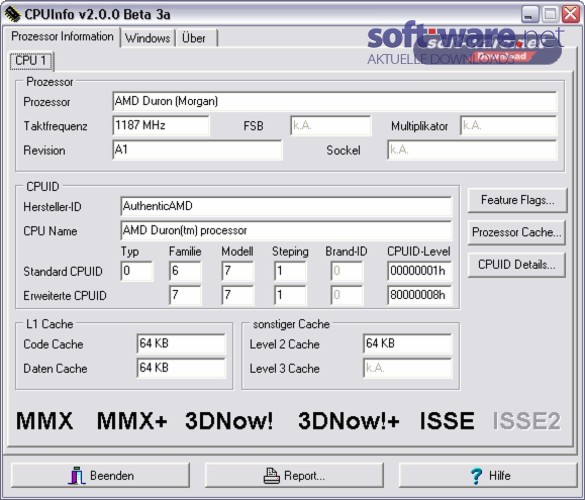585x500 pixels.
Task: Click the Erweiterte CPUID Brand-ID field
Action: (x=347, y=295)
